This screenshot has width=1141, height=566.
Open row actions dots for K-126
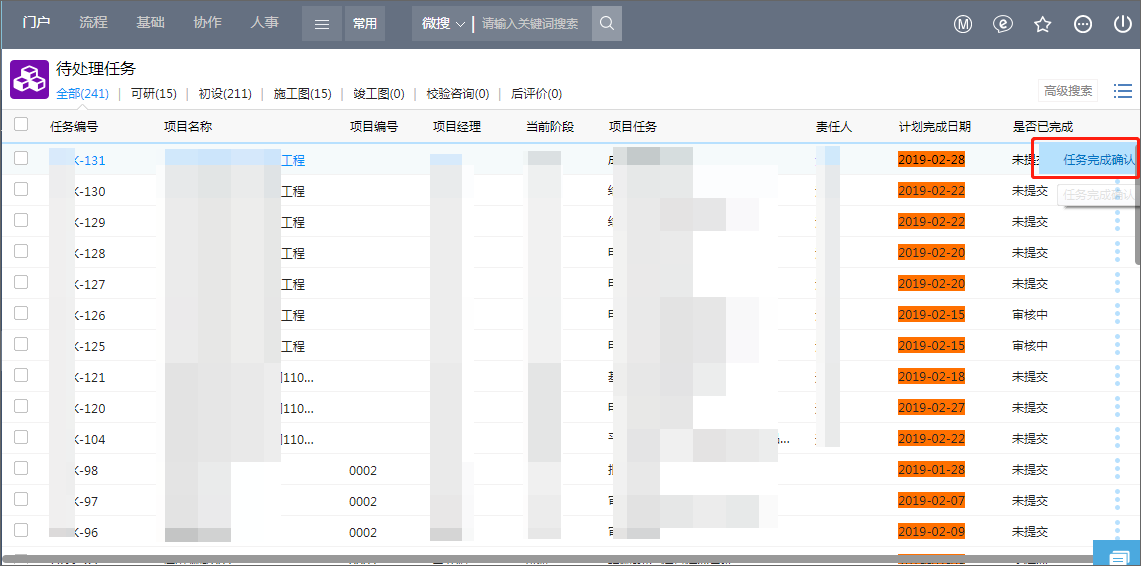[1118, 315]
